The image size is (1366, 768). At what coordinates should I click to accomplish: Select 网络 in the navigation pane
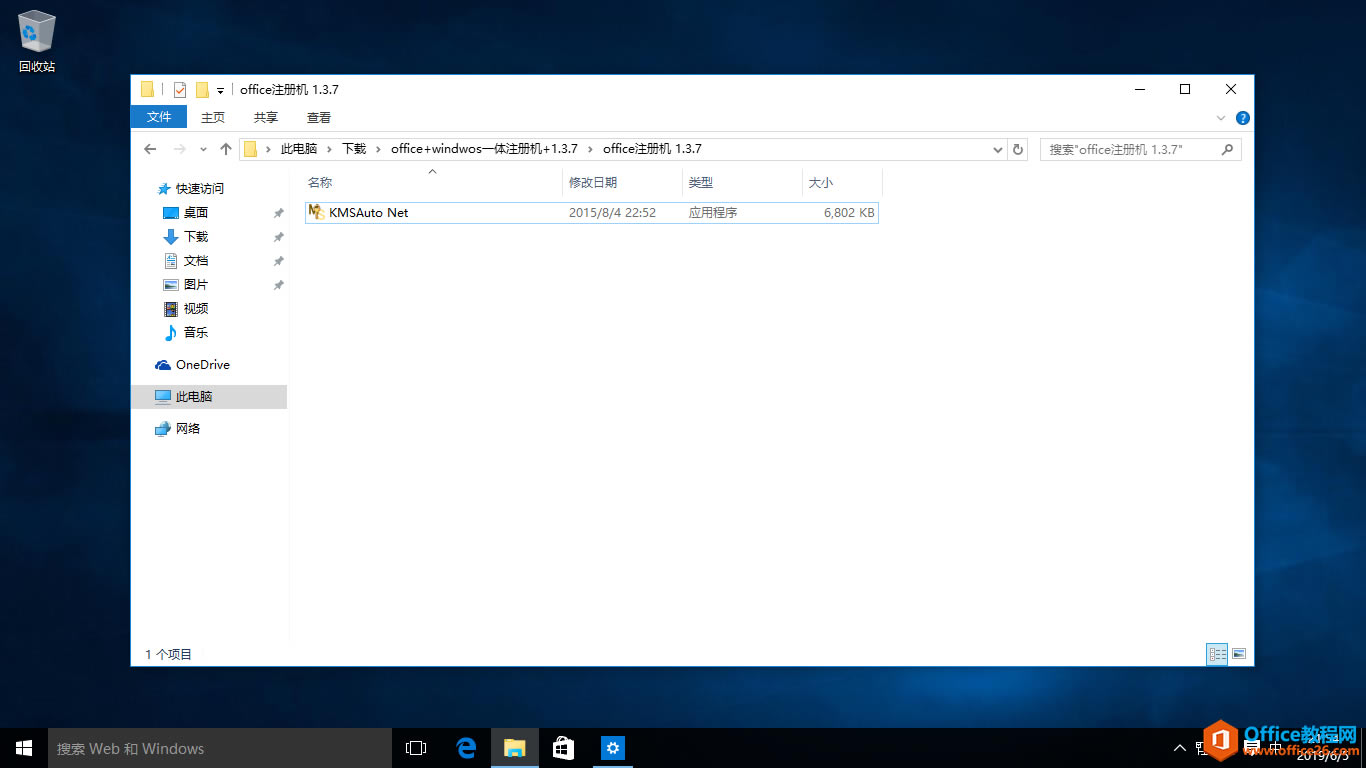click(187, 429)
